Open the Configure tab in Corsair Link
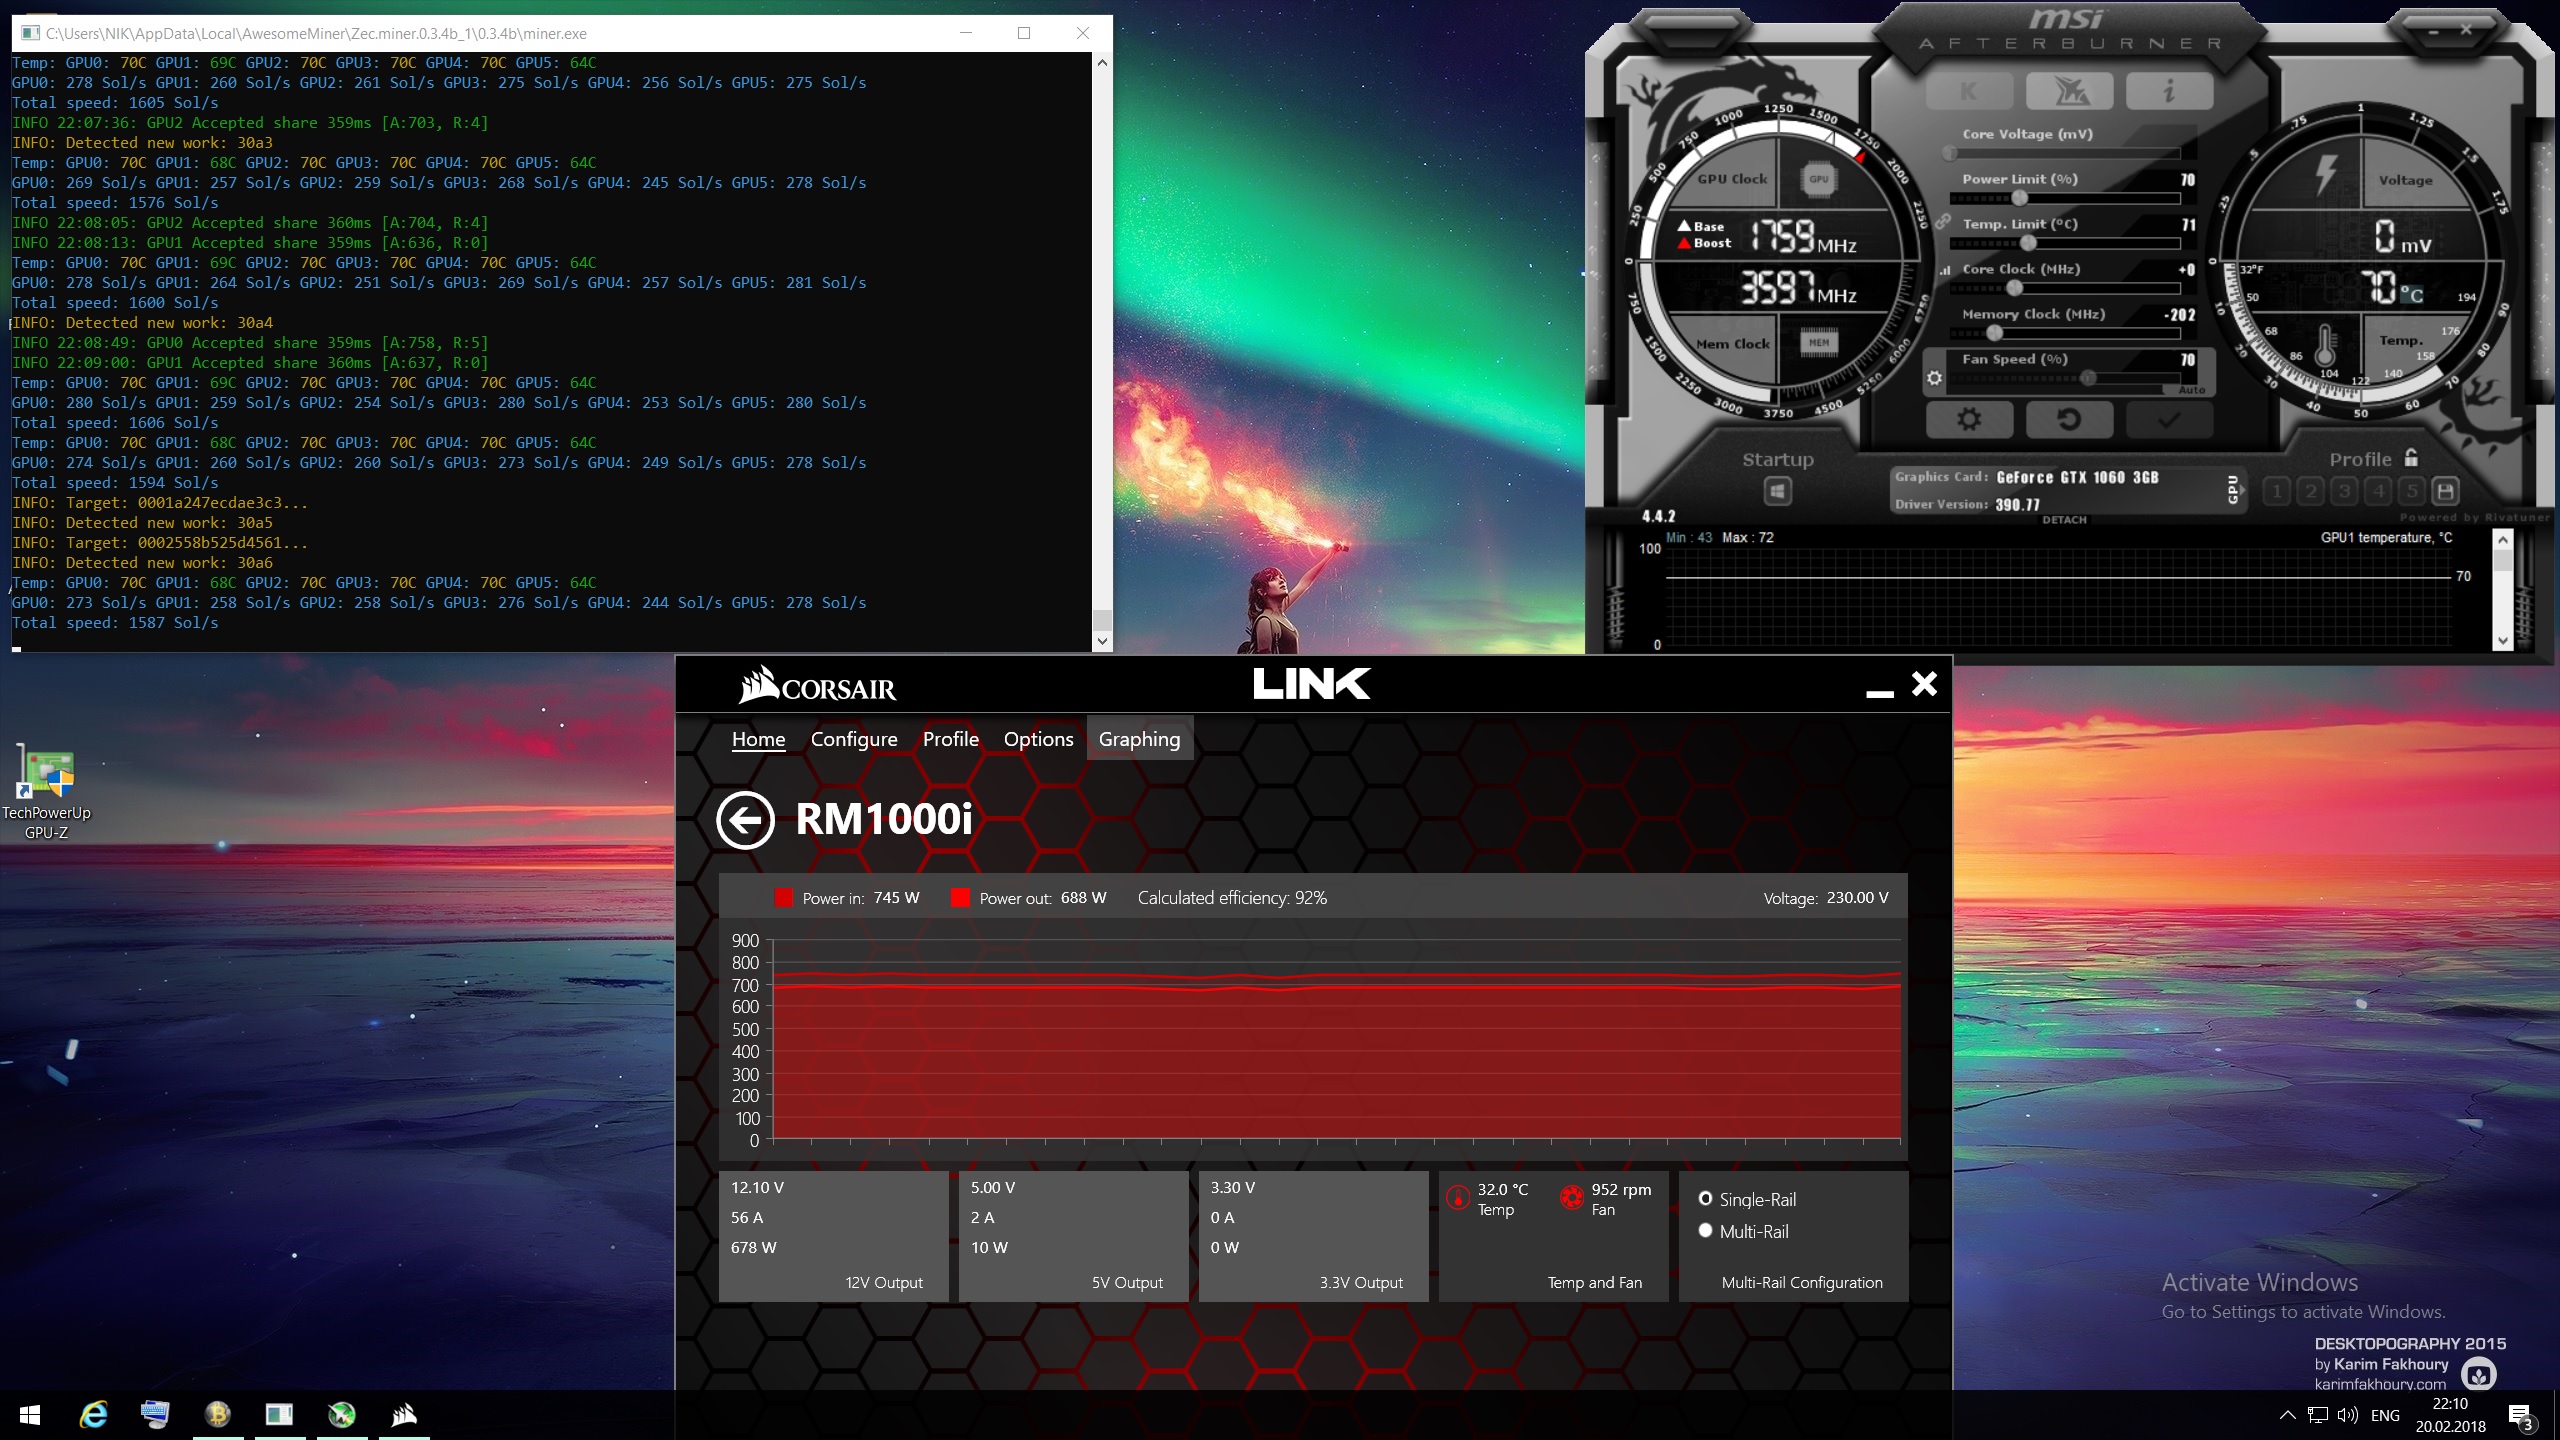The width and height of the screenshot is (2560, 1440). [853, 739]
